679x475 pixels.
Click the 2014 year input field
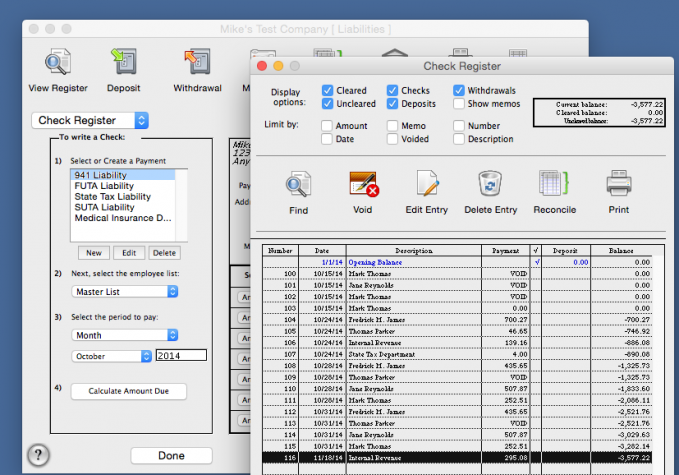click(180, 355)
